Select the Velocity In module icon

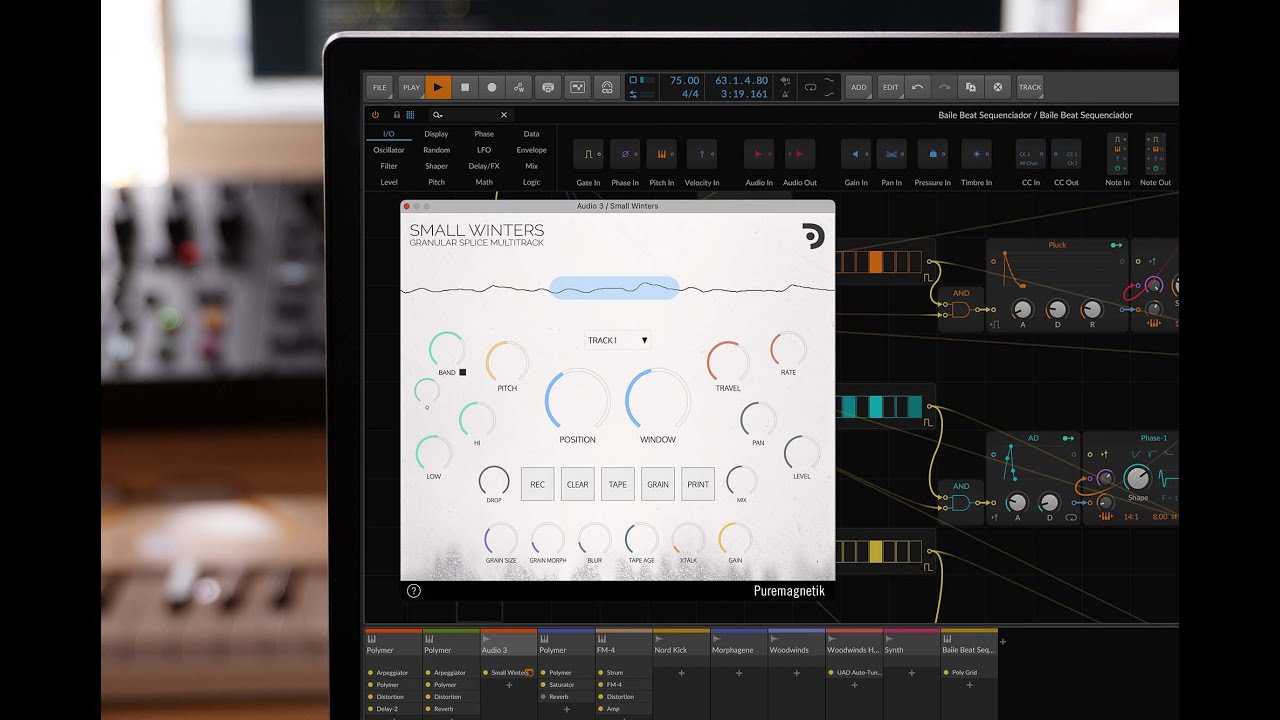(x=702, y=154)
